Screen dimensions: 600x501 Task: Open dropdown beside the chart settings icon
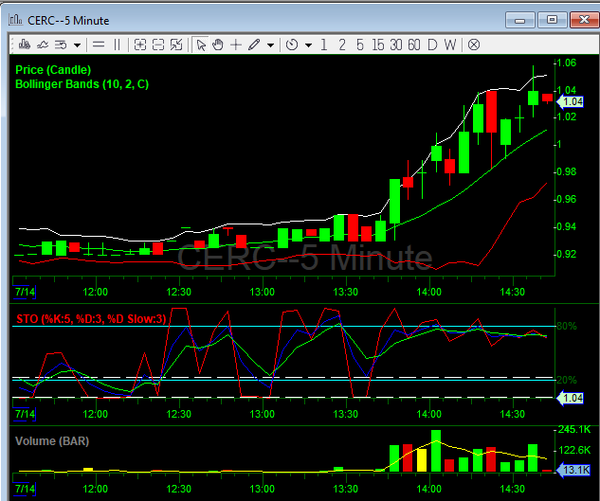tap(77, 44)
